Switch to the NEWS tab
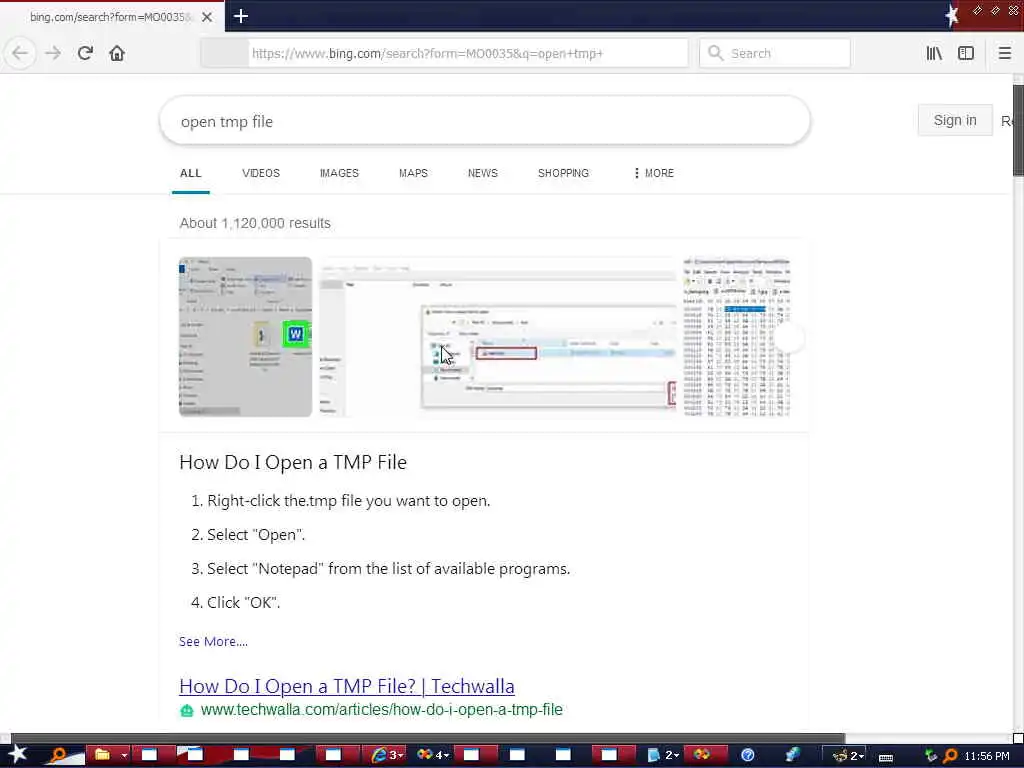The width and height of the screenshot is (1024, 768). click(x=483, y=173)
